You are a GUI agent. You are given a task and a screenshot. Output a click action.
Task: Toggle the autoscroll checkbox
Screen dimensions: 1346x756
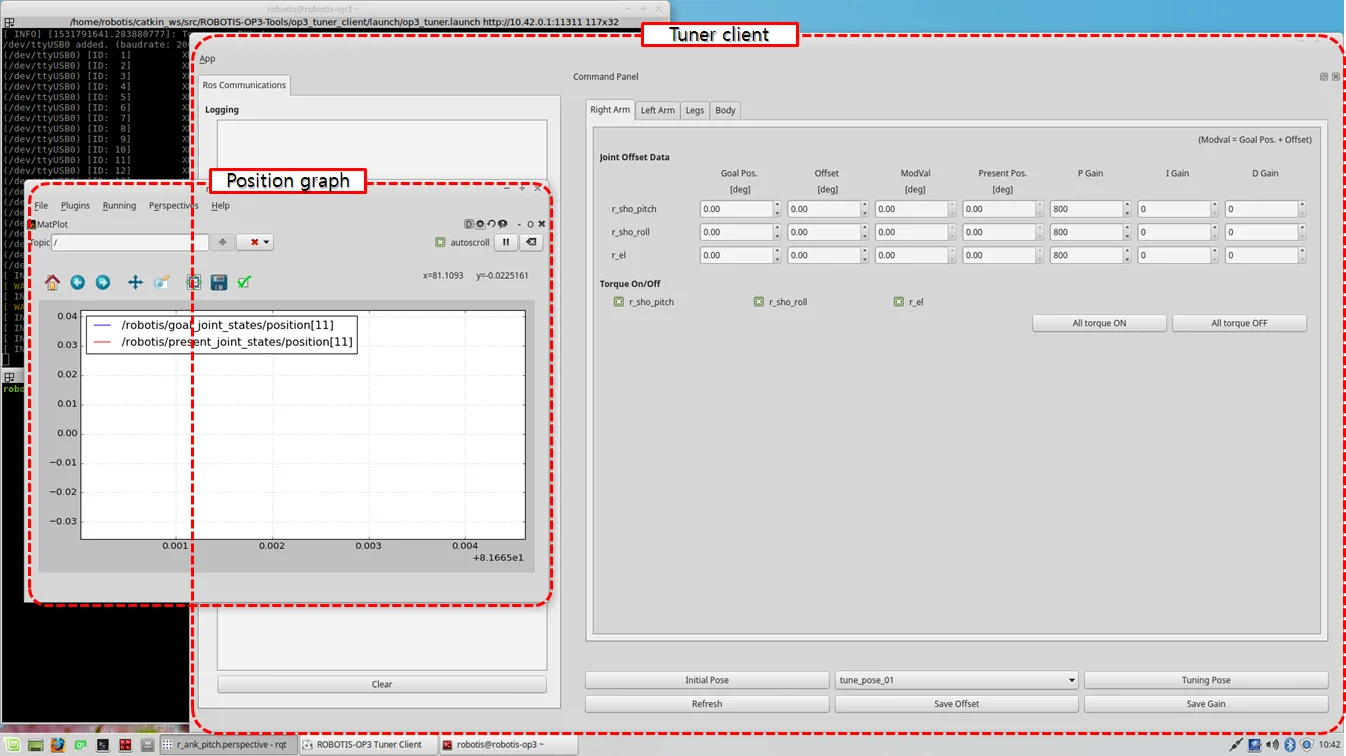(x=440, y=243)
